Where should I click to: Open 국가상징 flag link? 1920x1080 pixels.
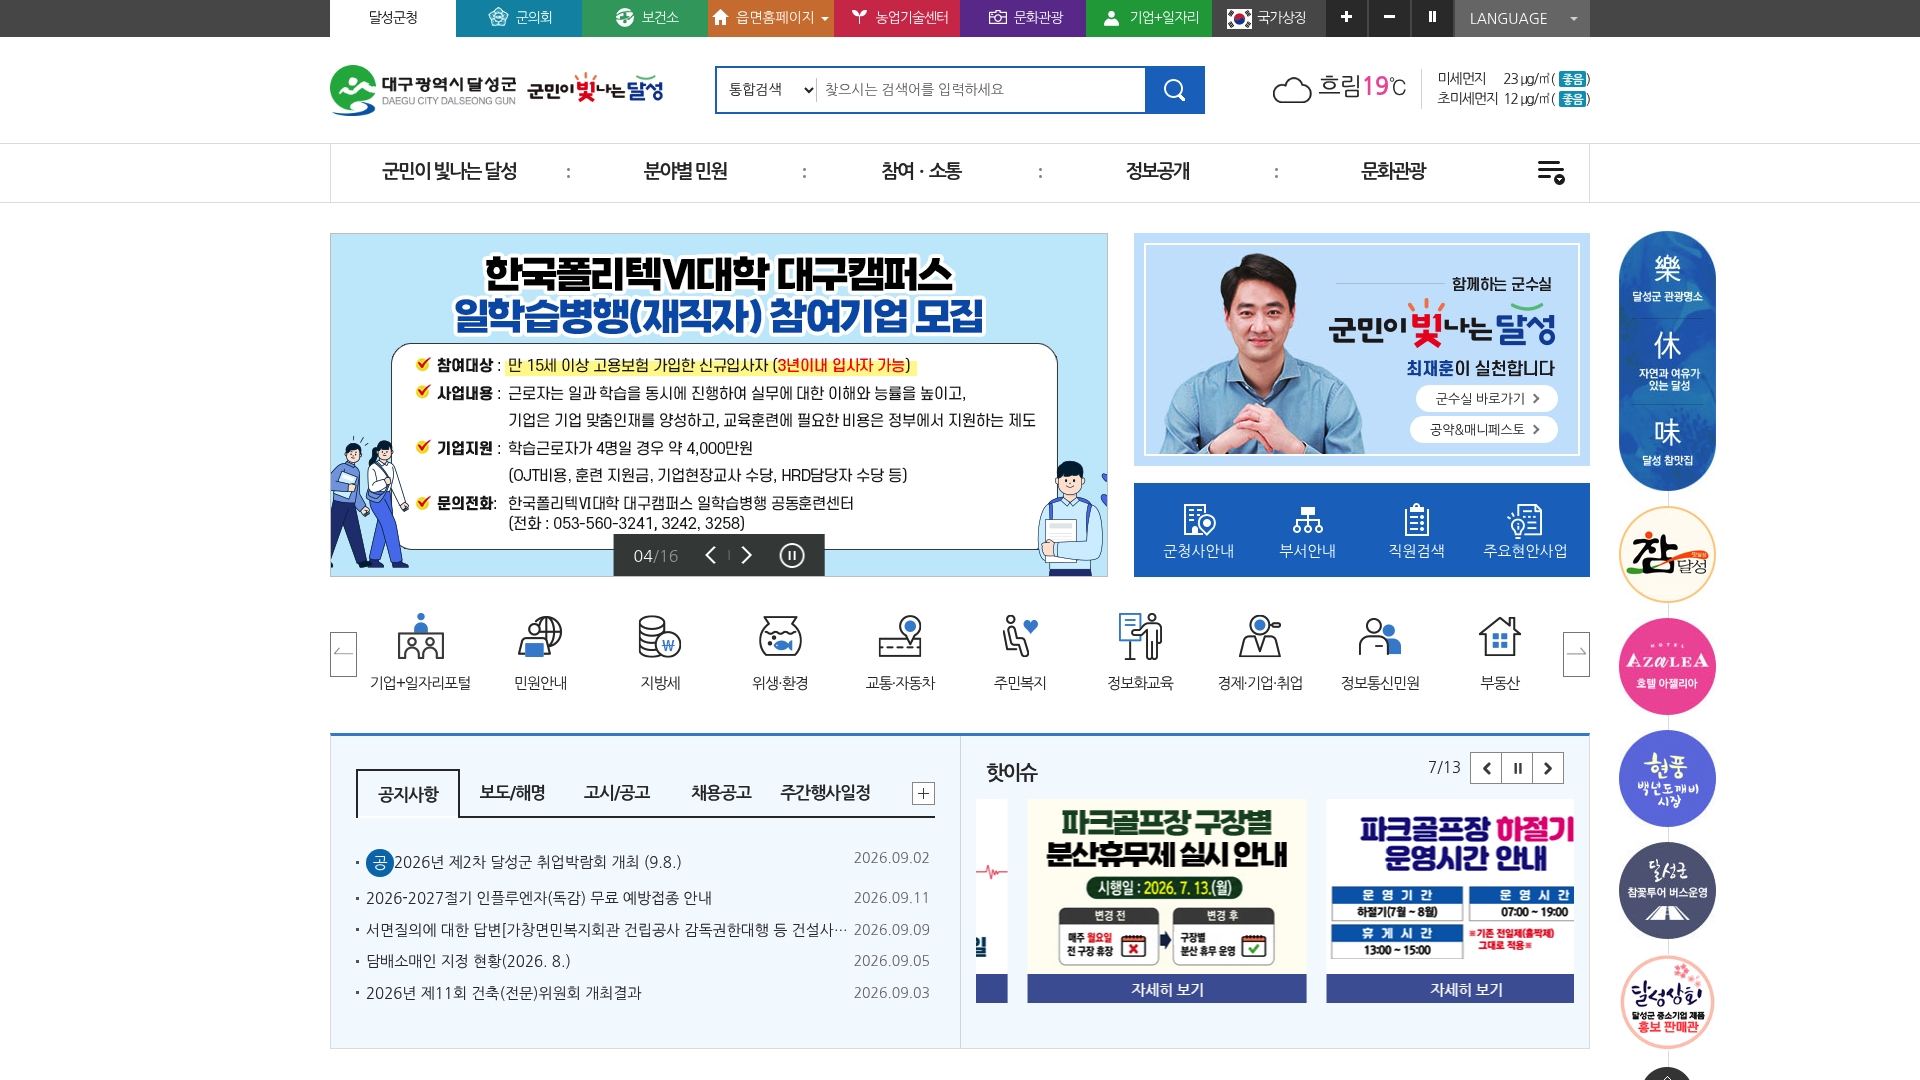click(x=1268, y=18)
